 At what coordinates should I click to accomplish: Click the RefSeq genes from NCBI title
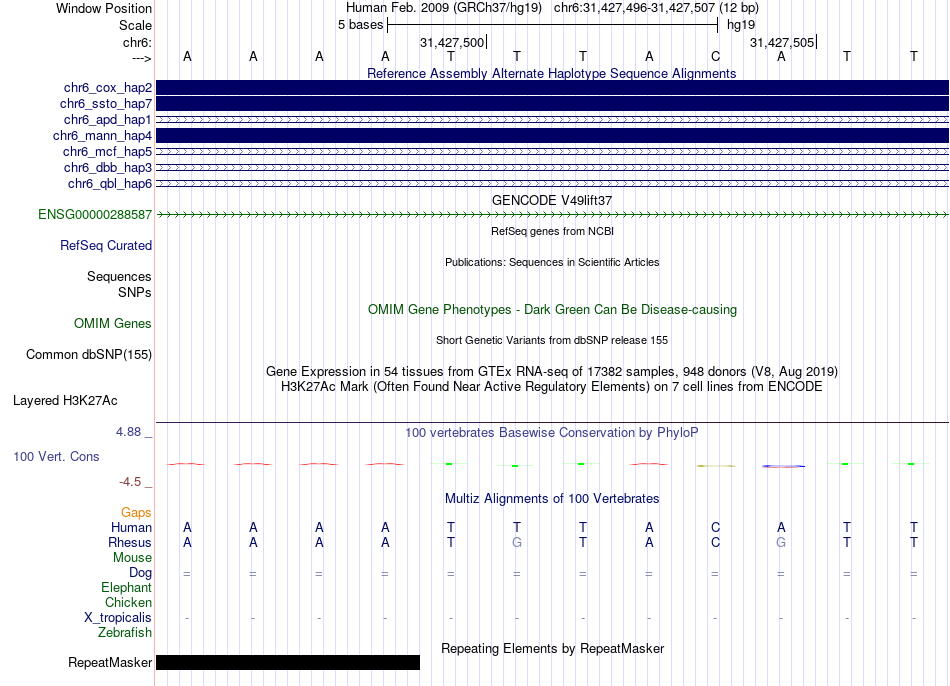click(553, 231)
